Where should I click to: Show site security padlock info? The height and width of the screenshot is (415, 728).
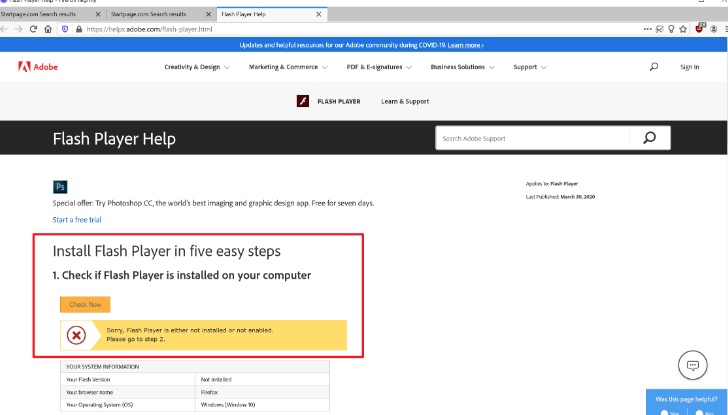79,29
